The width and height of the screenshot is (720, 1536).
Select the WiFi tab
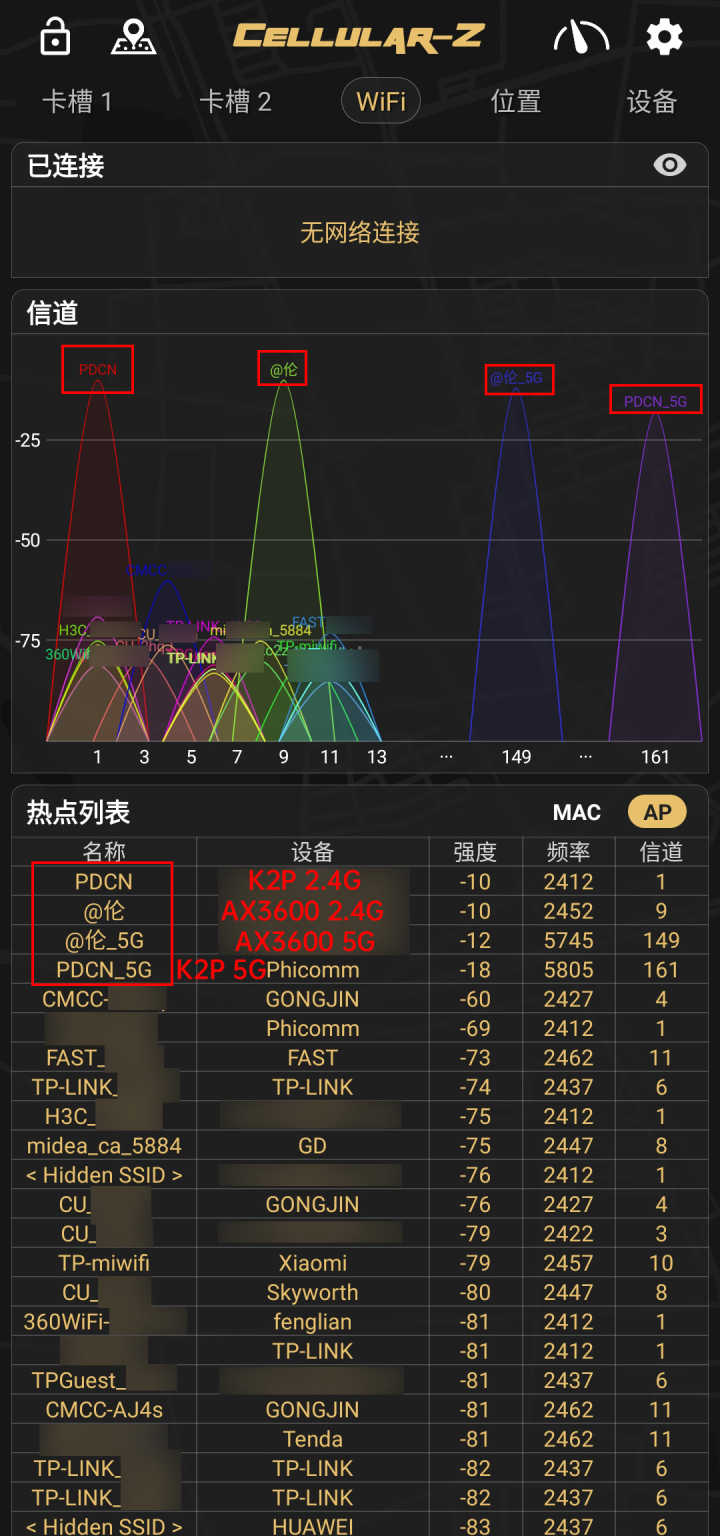380,102
